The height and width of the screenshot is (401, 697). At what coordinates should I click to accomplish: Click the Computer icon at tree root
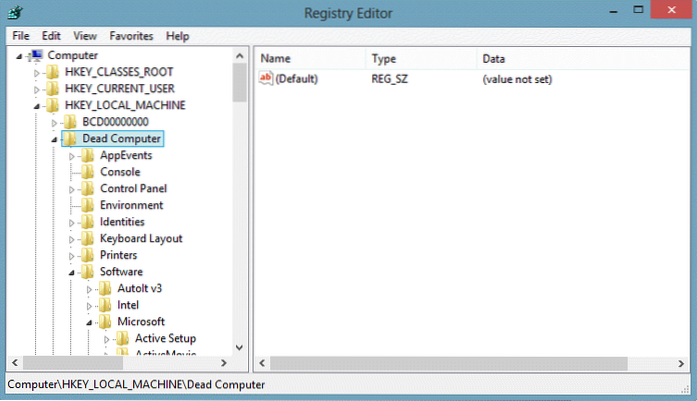pyautogui.click(x=36, y=55)
